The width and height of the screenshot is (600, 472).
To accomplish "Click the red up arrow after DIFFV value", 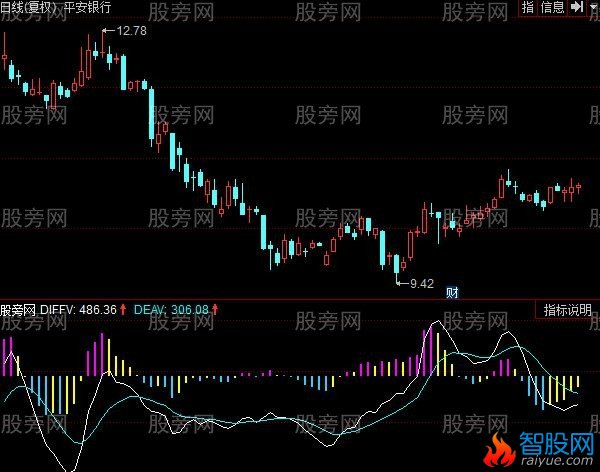I will click(123, 309).
